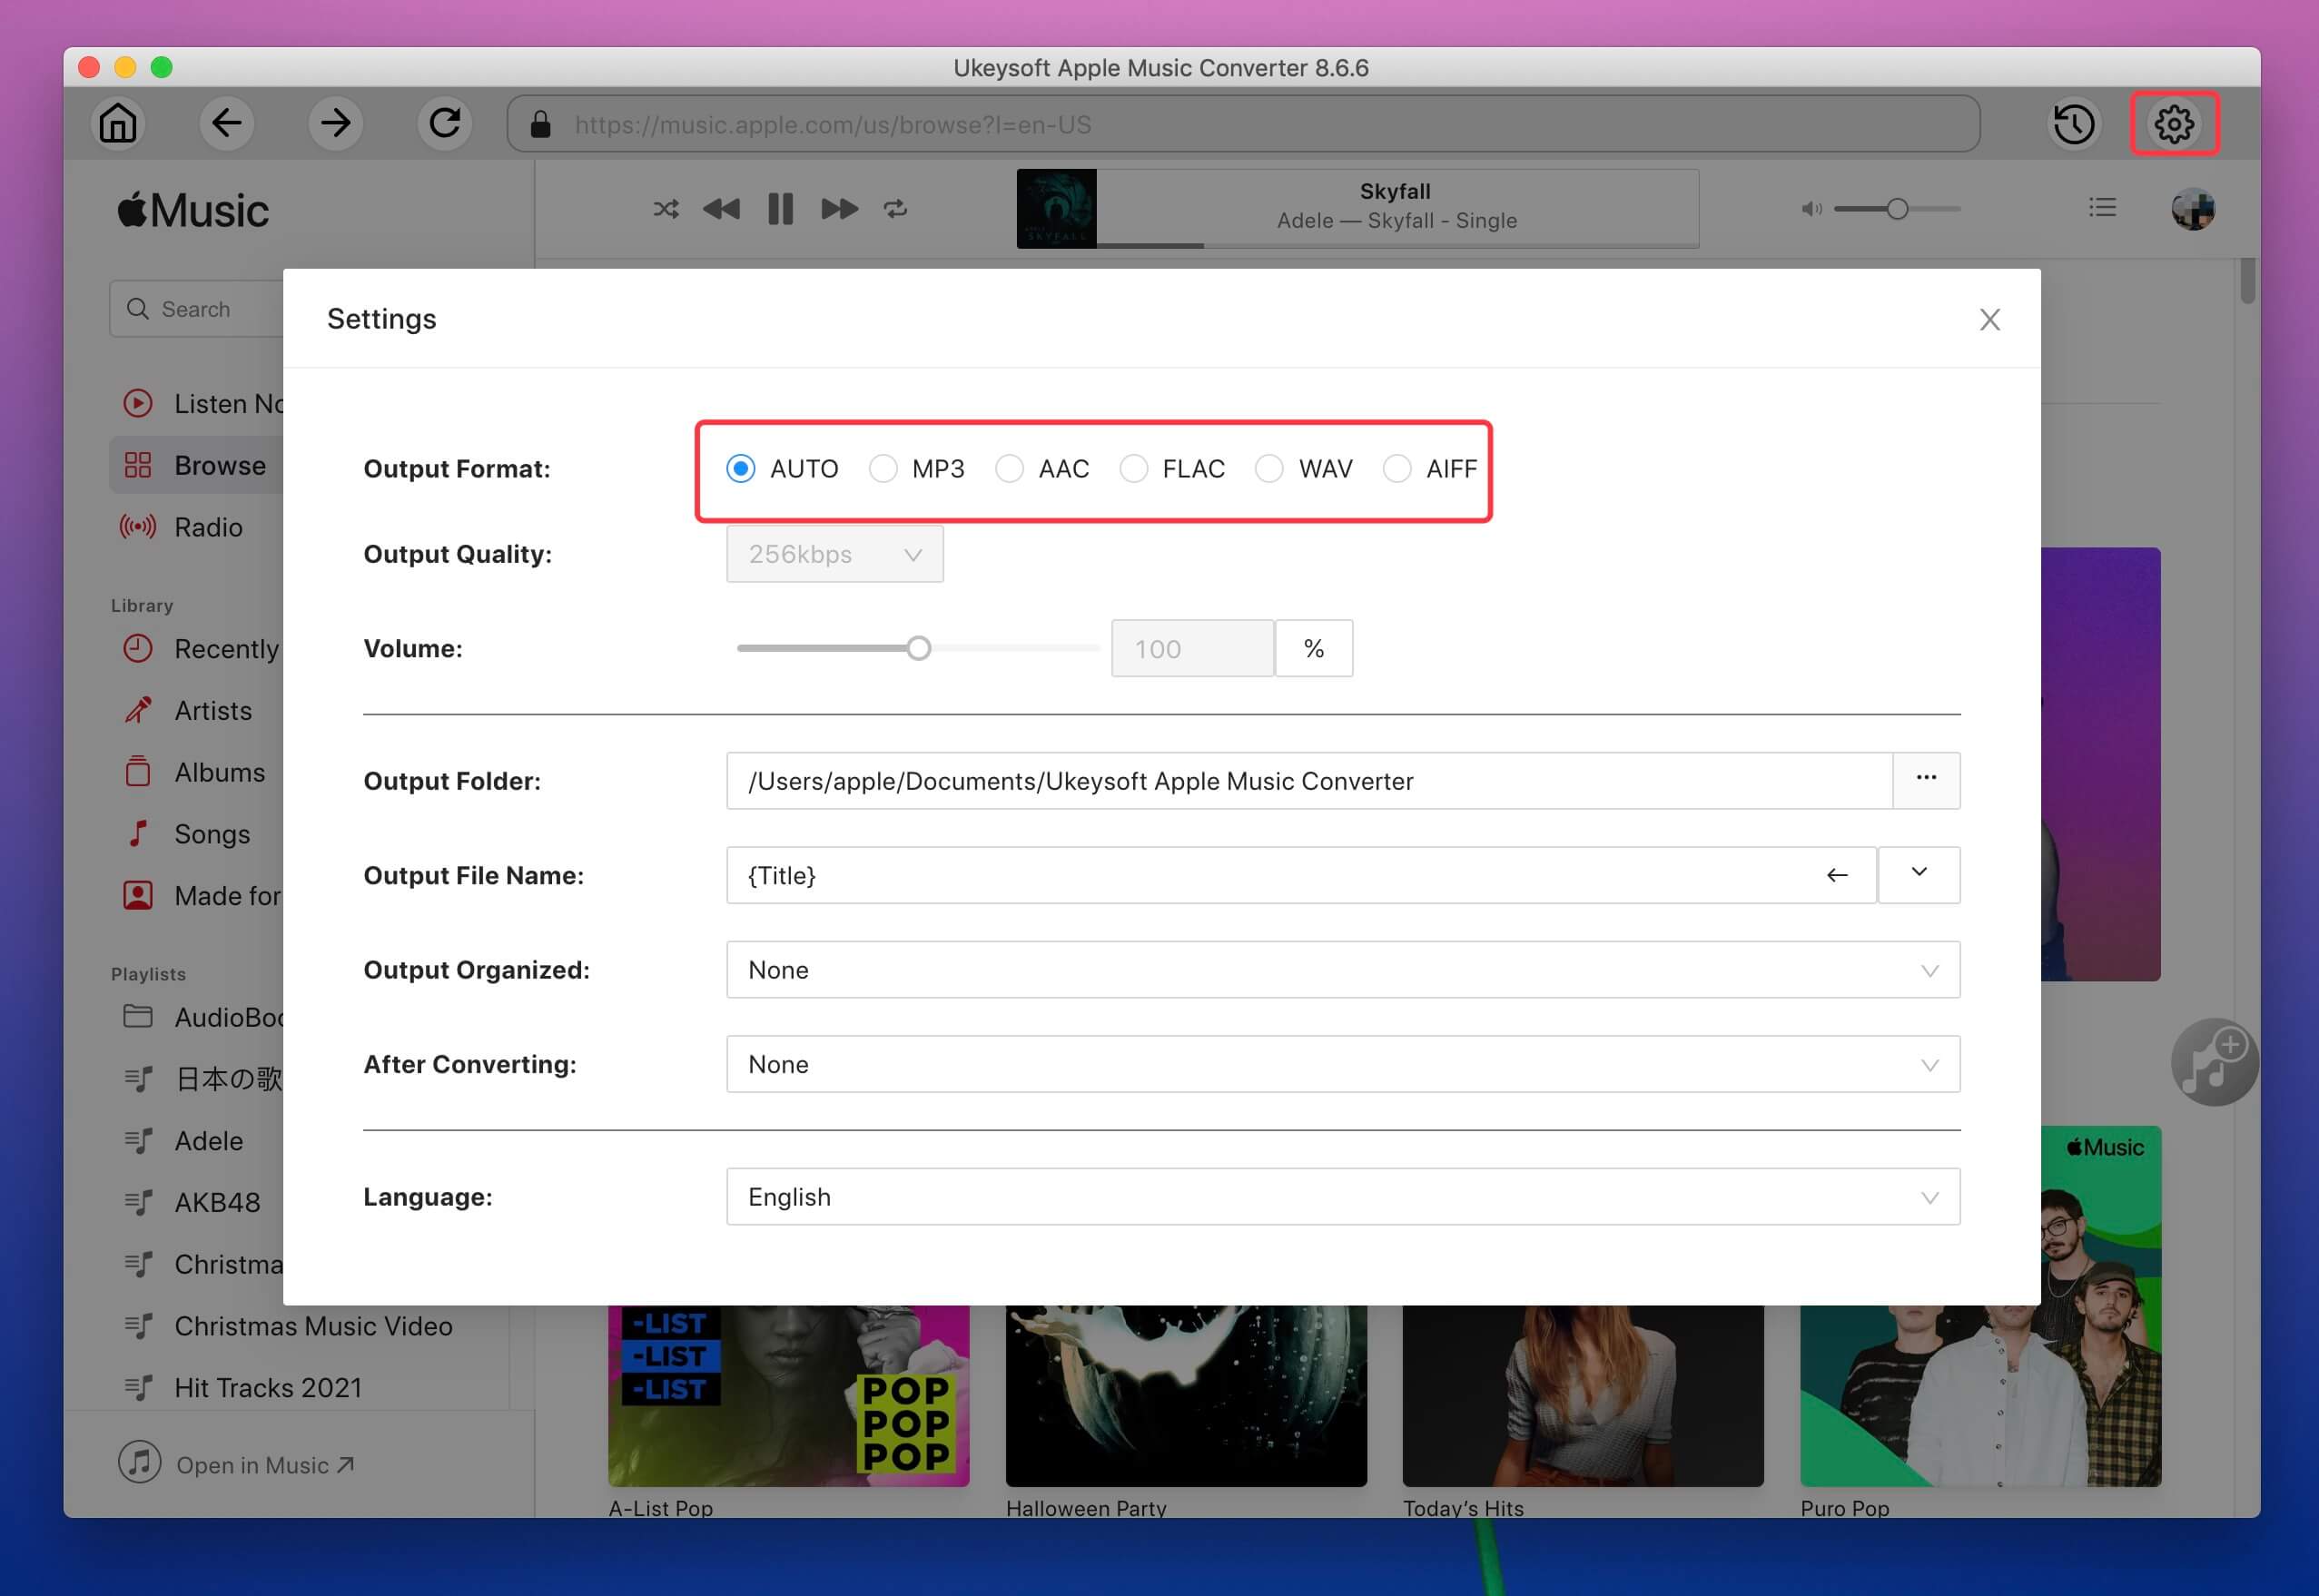Click the shuffle playback icon
The height and width of the screenshot is (1596, 2319).
point(665,208)
